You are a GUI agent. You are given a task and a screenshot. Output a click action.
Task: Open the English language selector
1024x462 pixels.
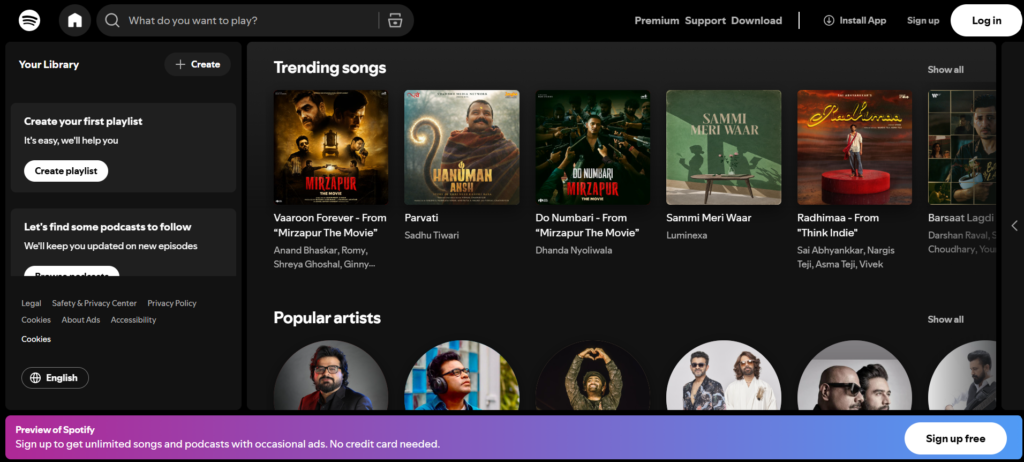pyautogui.click(x=55, y=378)
